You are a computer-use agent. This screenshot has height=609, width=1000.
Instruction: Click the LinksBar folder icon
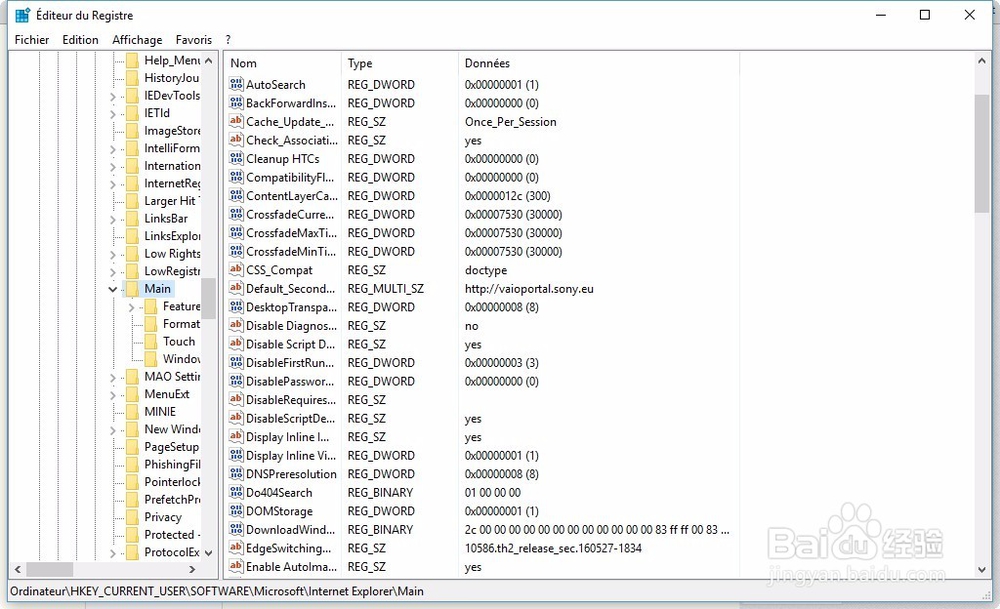coord(132,219)
